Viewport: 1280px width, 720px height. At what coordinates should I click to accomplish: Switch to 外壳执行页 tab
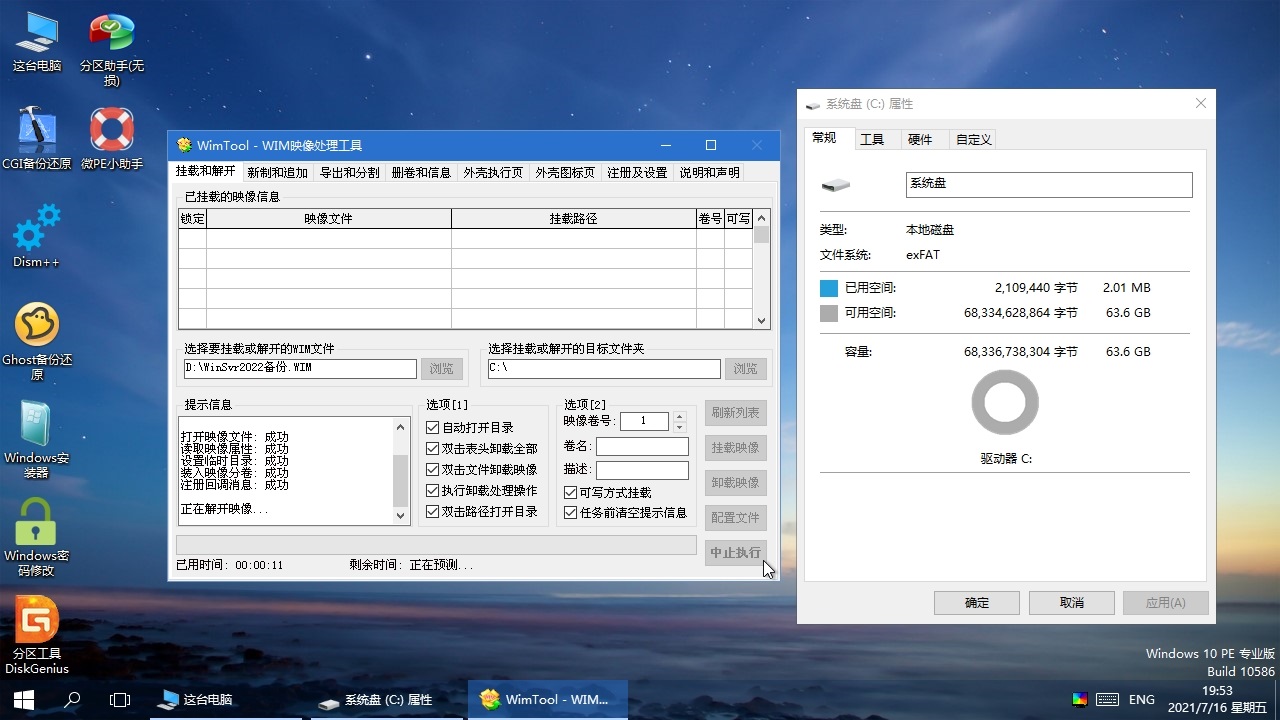coord(493,172)
